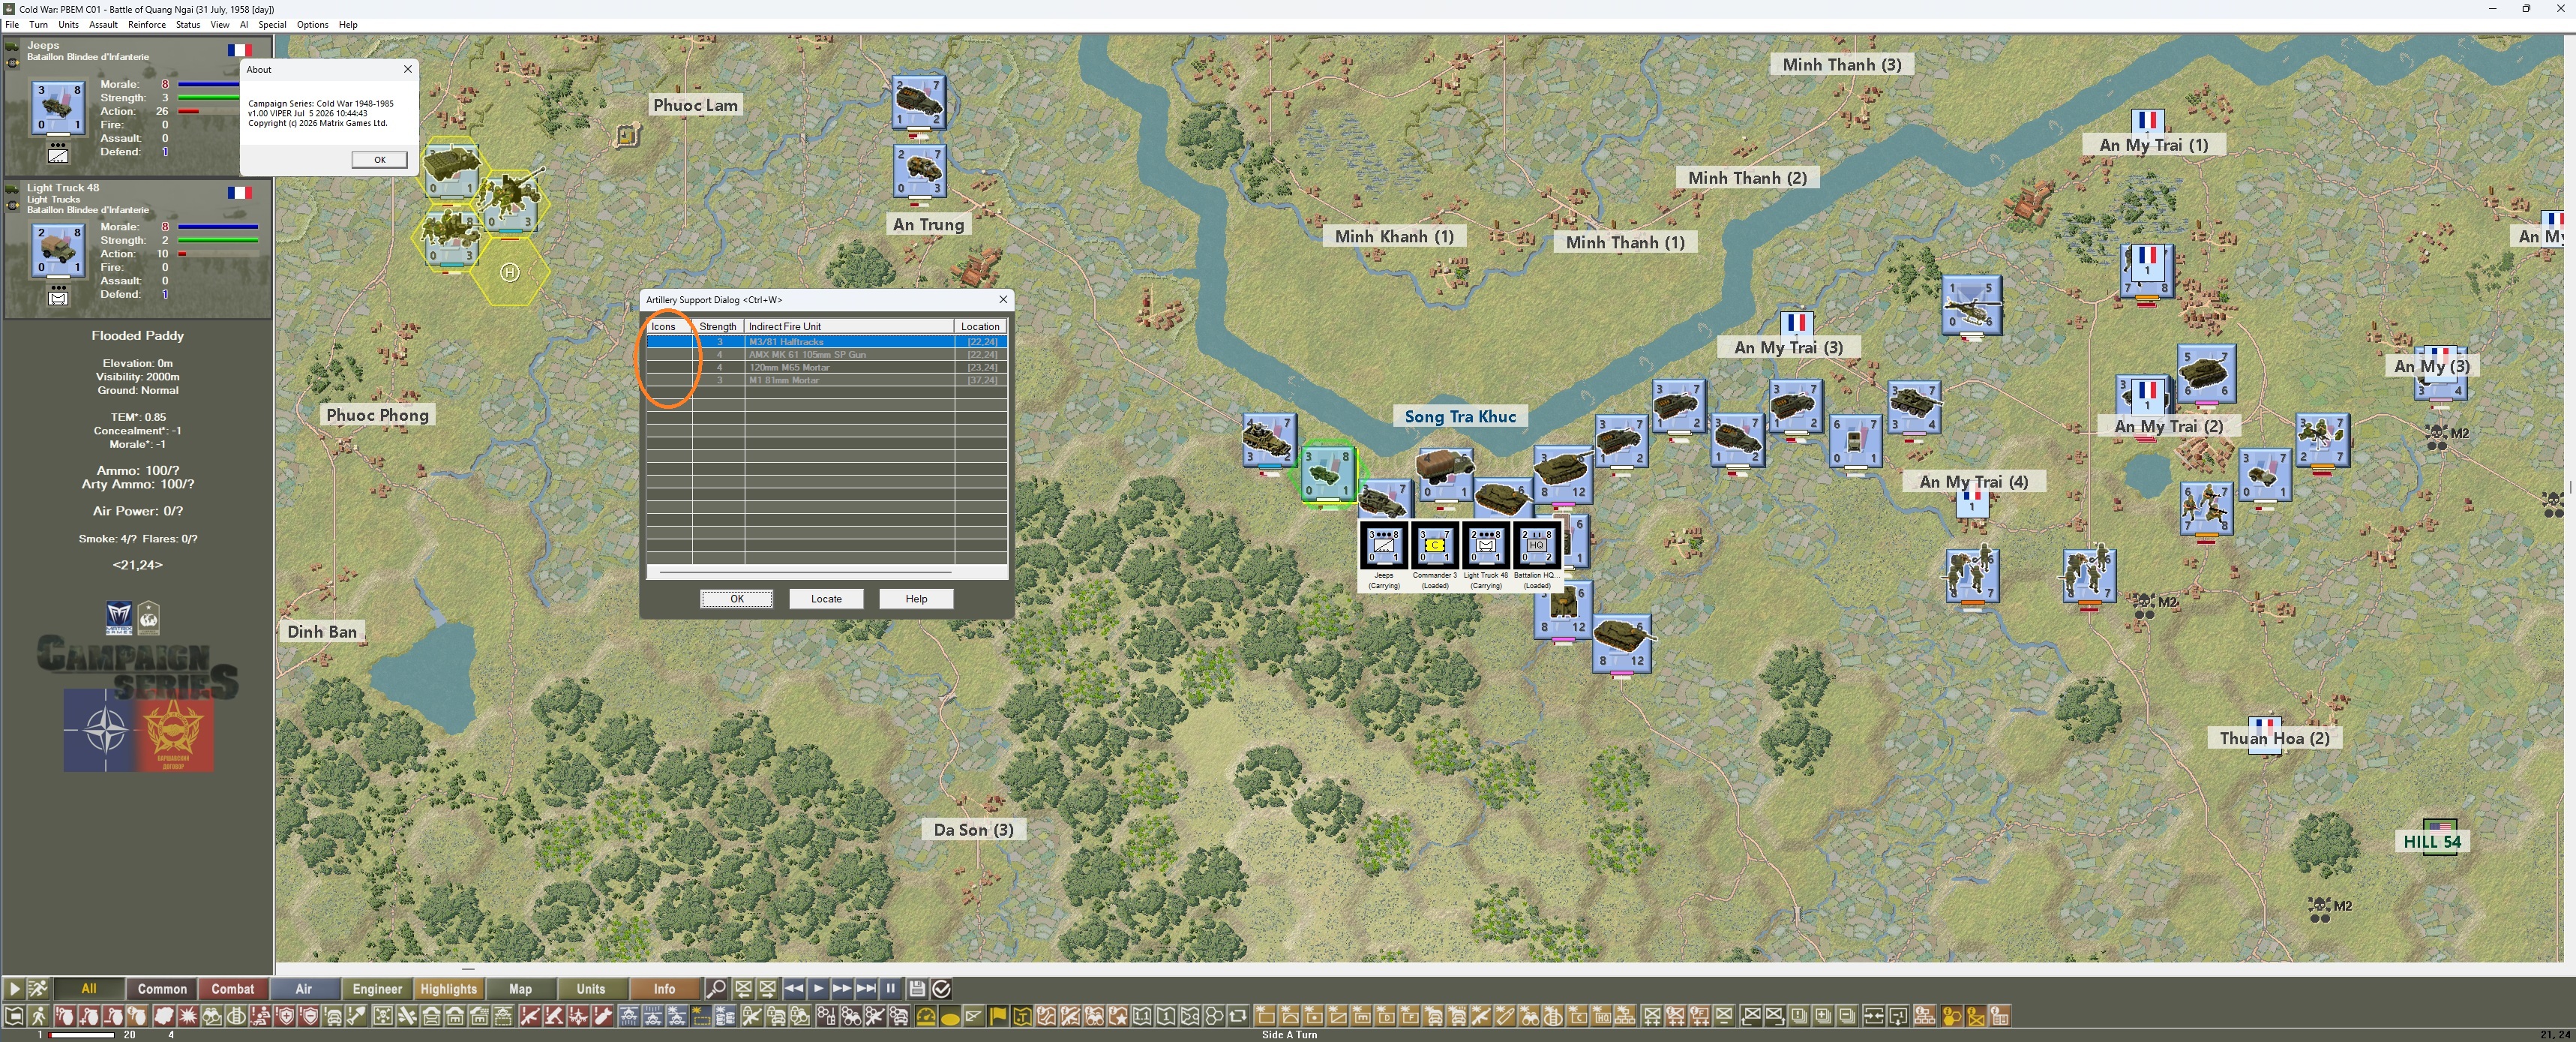Click the red rifle toolbar icon
This screenshot has width=2576, height=1042.
pos(531,1016)
